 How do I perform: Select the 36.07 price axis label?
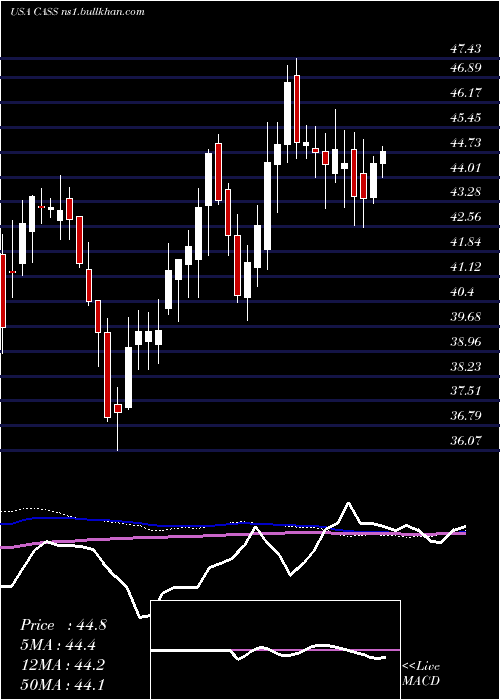point(466,441)
